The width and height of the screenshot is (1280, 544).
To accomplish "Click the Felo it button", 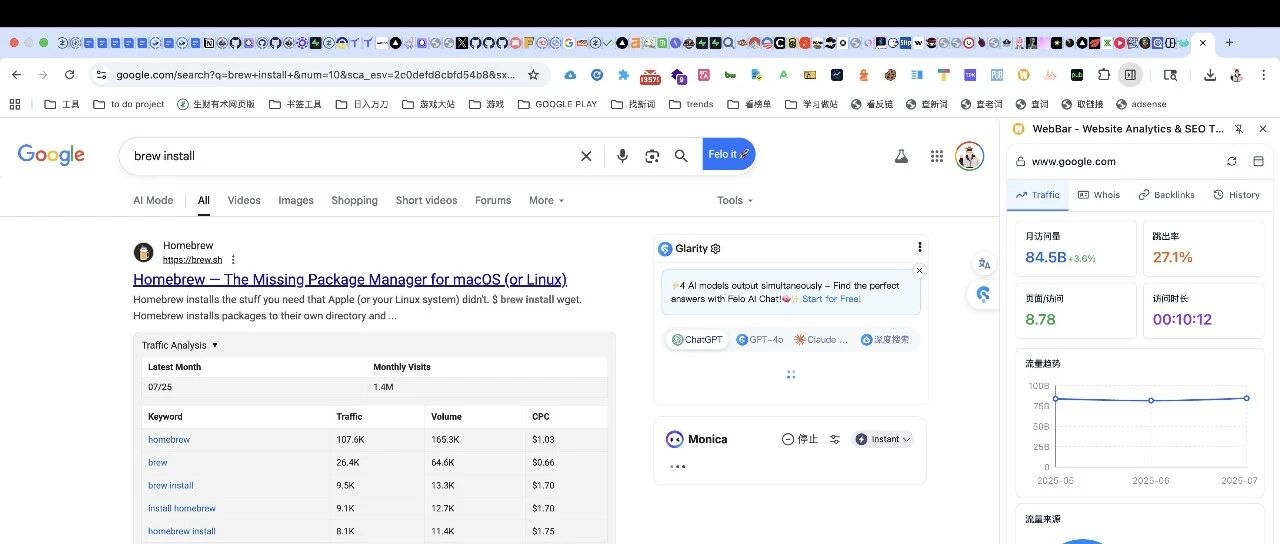I will click(x=729, y=154).
